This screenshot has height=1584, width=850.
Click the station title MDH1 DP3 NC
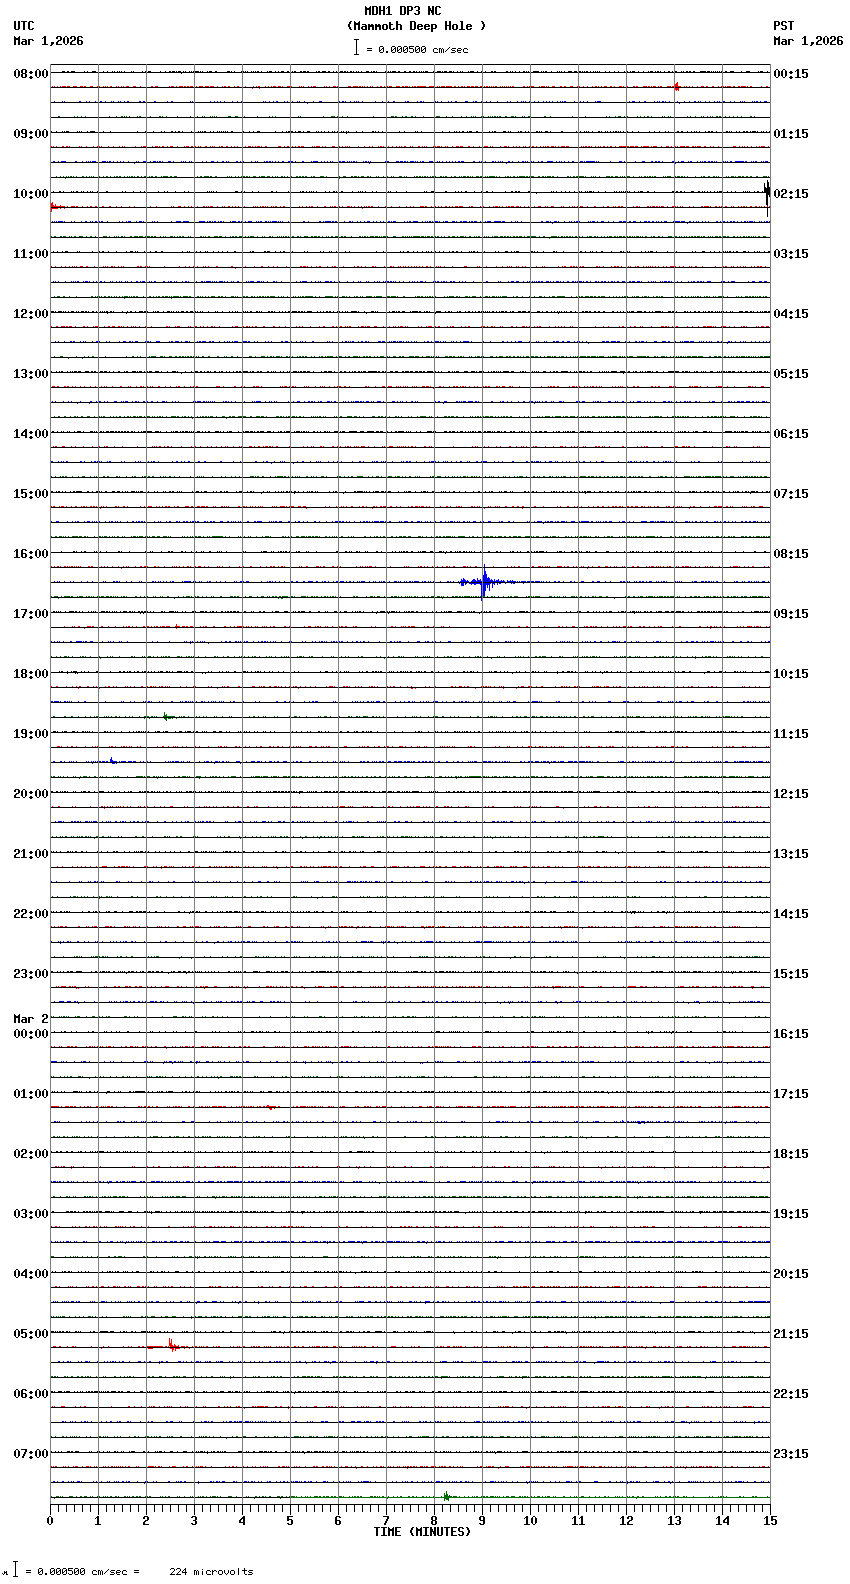click(x=402, y=11)
